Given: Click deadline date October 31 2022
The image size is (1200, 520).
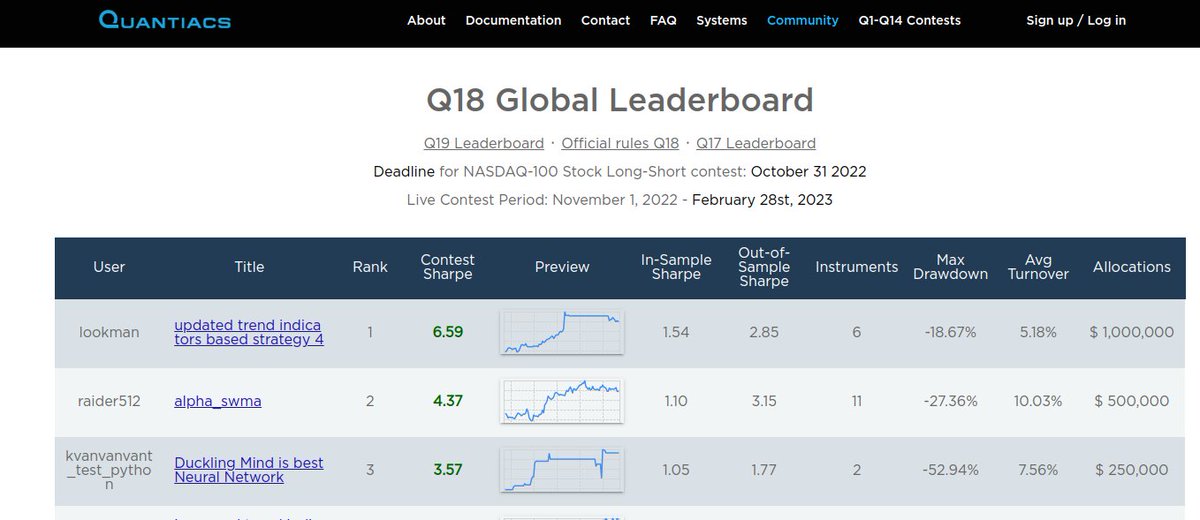Looking at the screenshot, I should 808,171.
